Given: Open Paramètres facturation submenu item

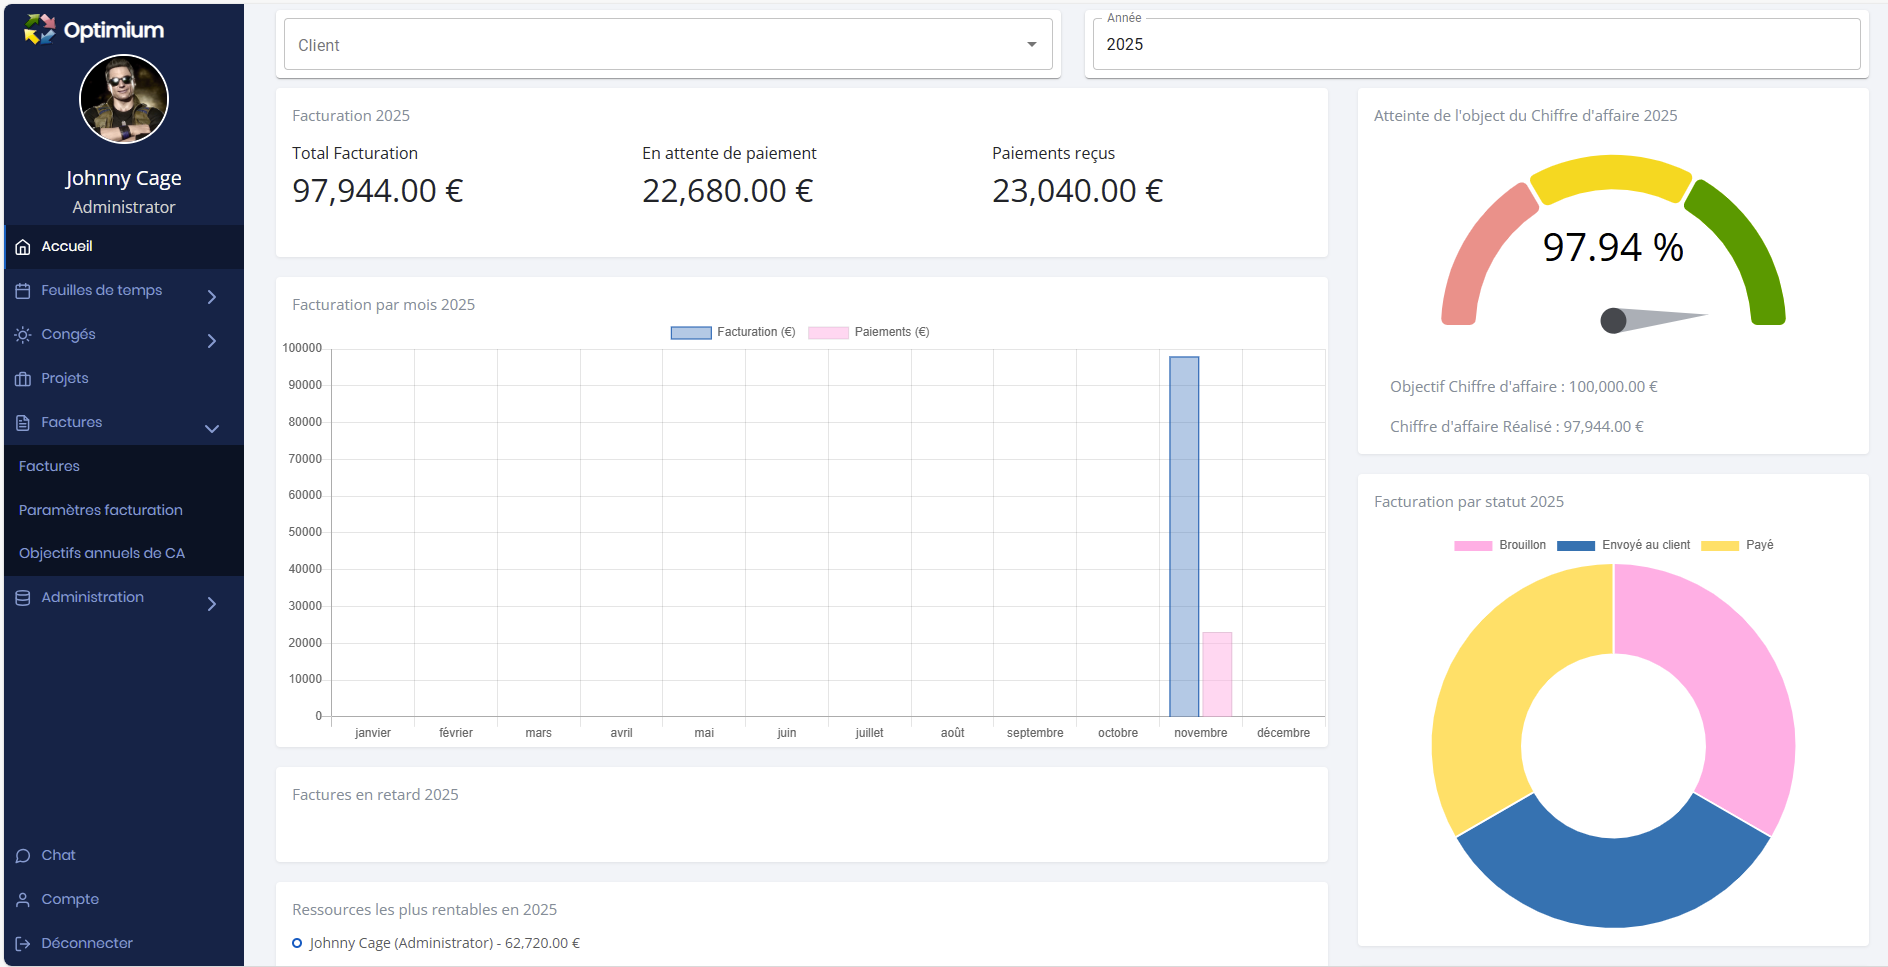Looking at the screenshot, I should [101, 510].
